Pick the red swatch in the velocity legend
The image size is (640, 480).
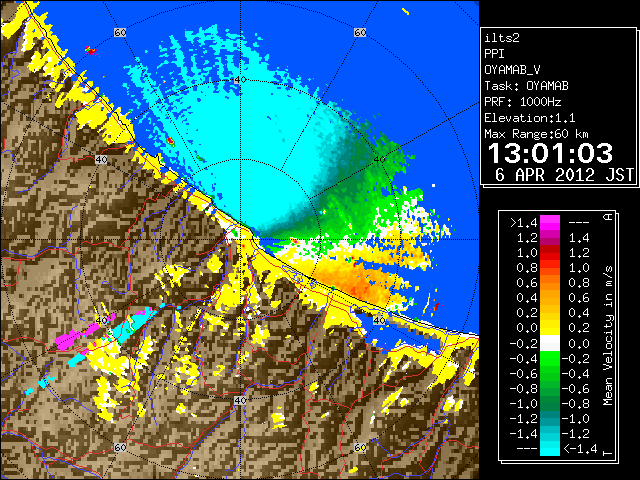[x=550, y=253]
